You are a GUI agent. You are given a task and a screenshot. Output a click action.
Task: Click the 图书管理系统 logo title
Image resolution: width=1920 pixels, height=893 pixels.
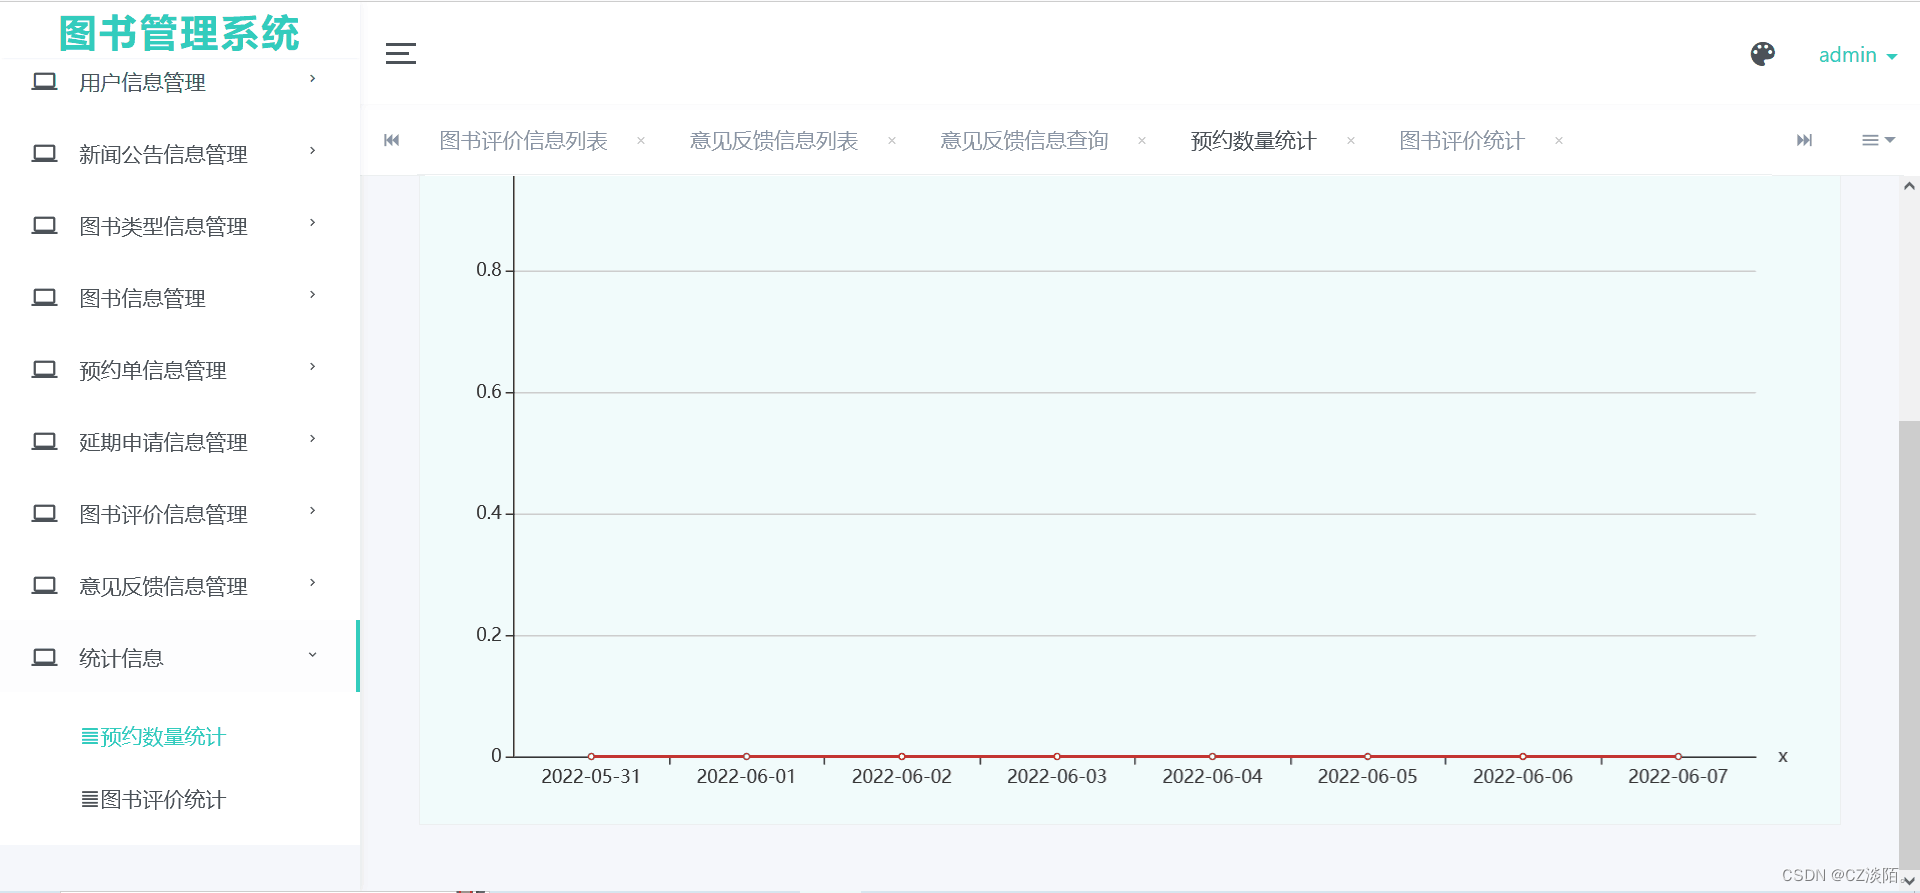[x=179, y=33]
